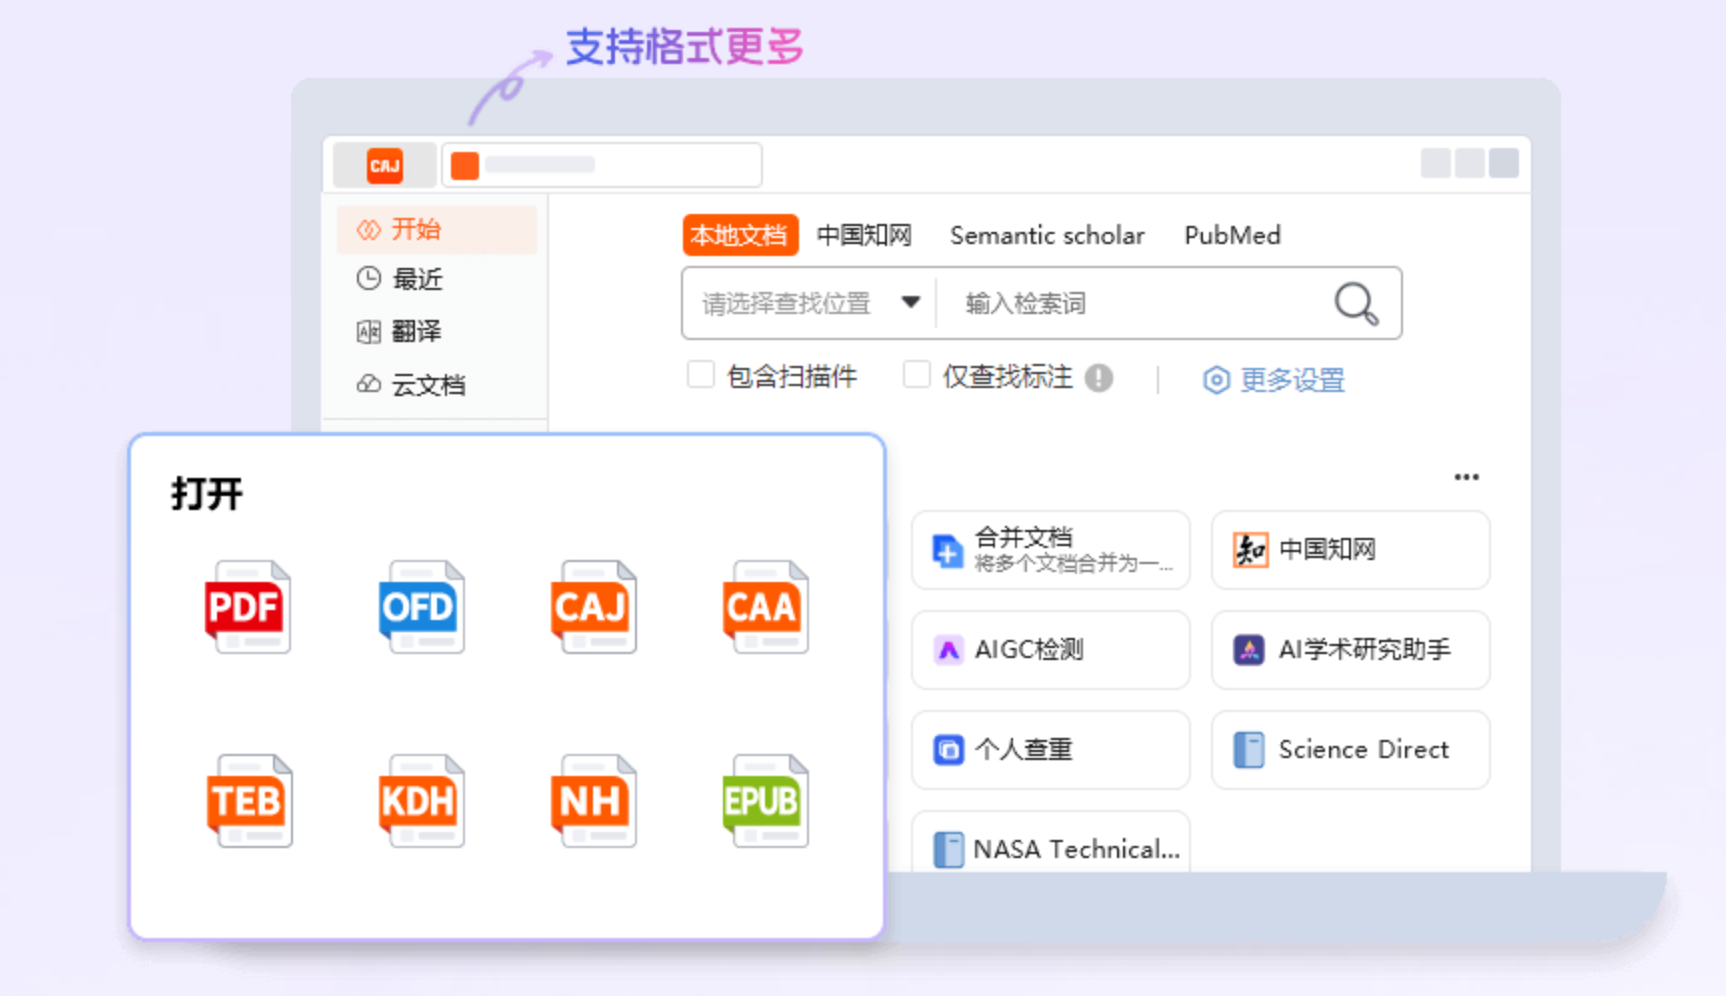Switch to the 中国知网 search tab

[864, 235]
